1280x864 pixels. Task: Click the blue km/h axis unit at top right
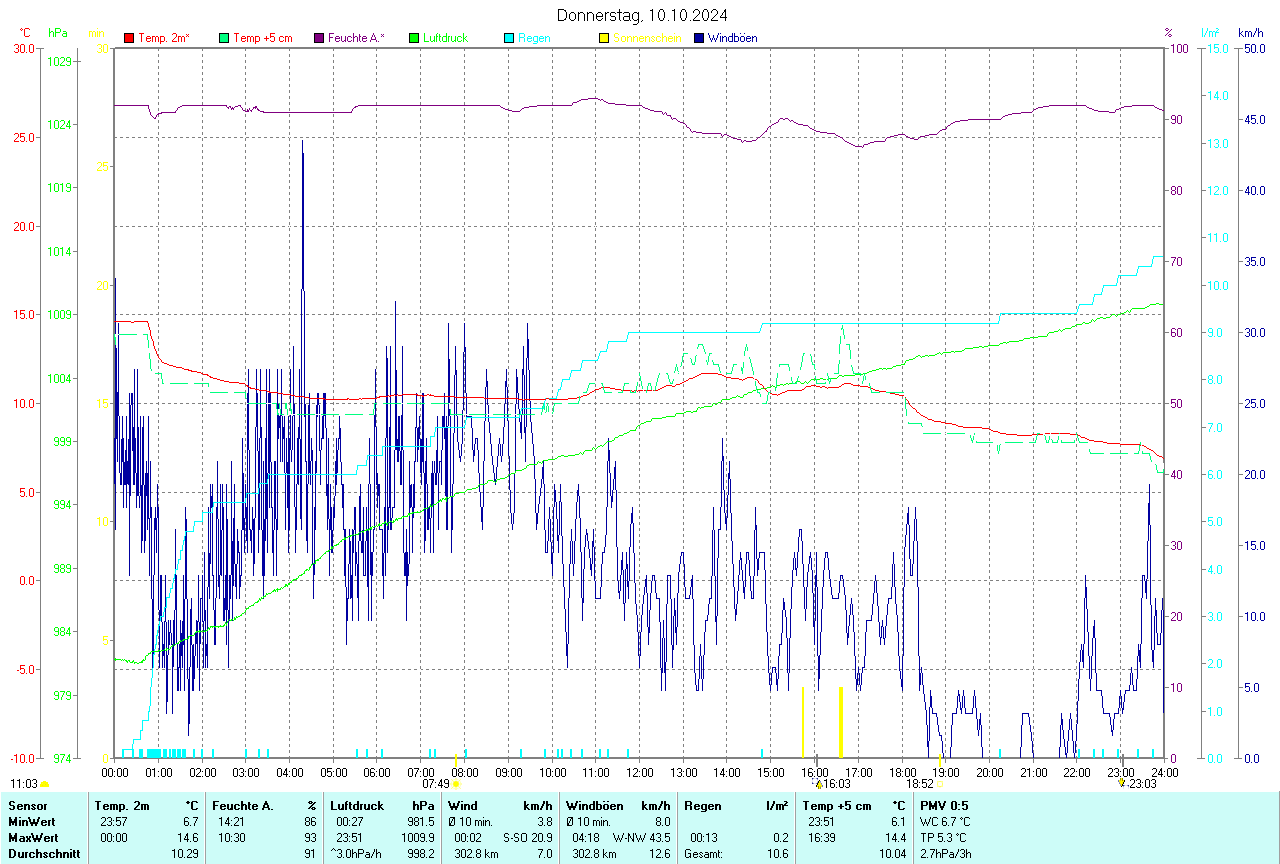pyautogui.click(x=1251, y=33)
